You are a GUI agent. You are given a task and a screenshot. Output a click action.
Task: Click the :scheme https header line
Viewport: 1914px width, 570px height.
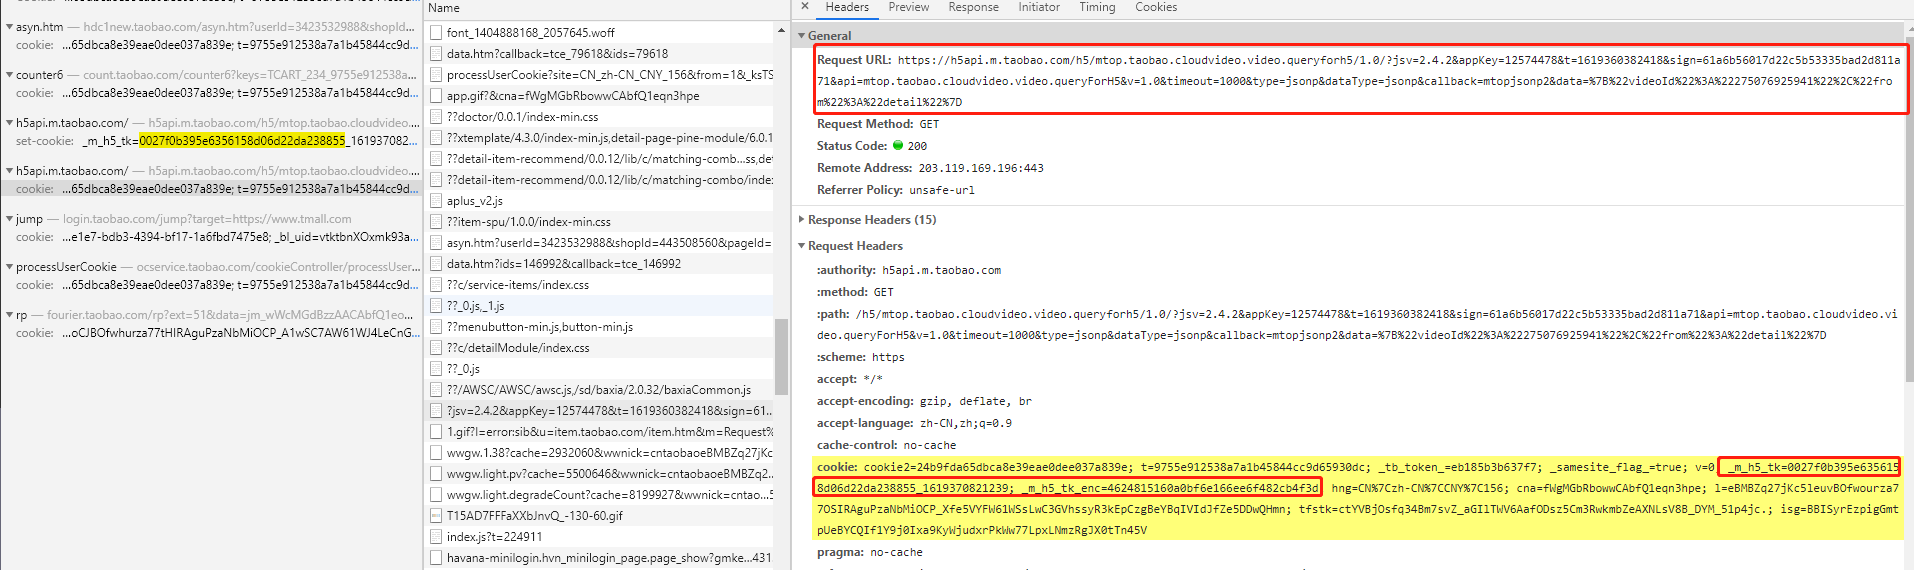tap(860, 357)
